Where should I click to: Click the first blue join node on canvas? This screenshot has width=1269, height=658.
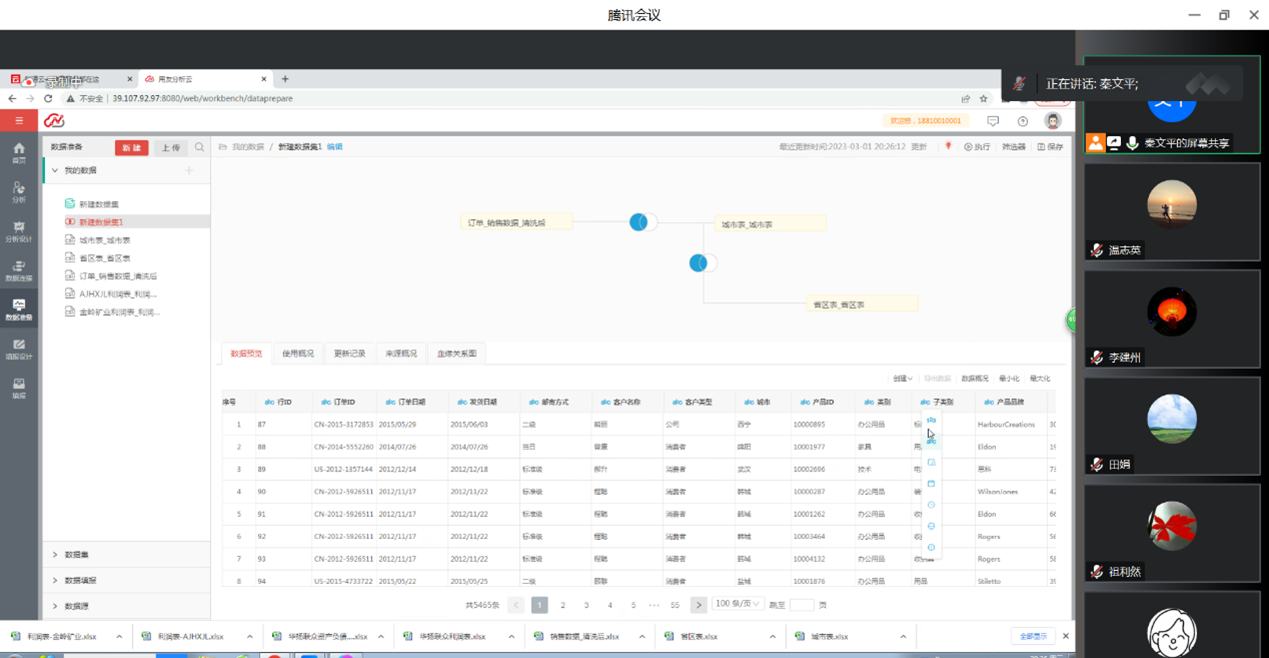pos(639,222)
